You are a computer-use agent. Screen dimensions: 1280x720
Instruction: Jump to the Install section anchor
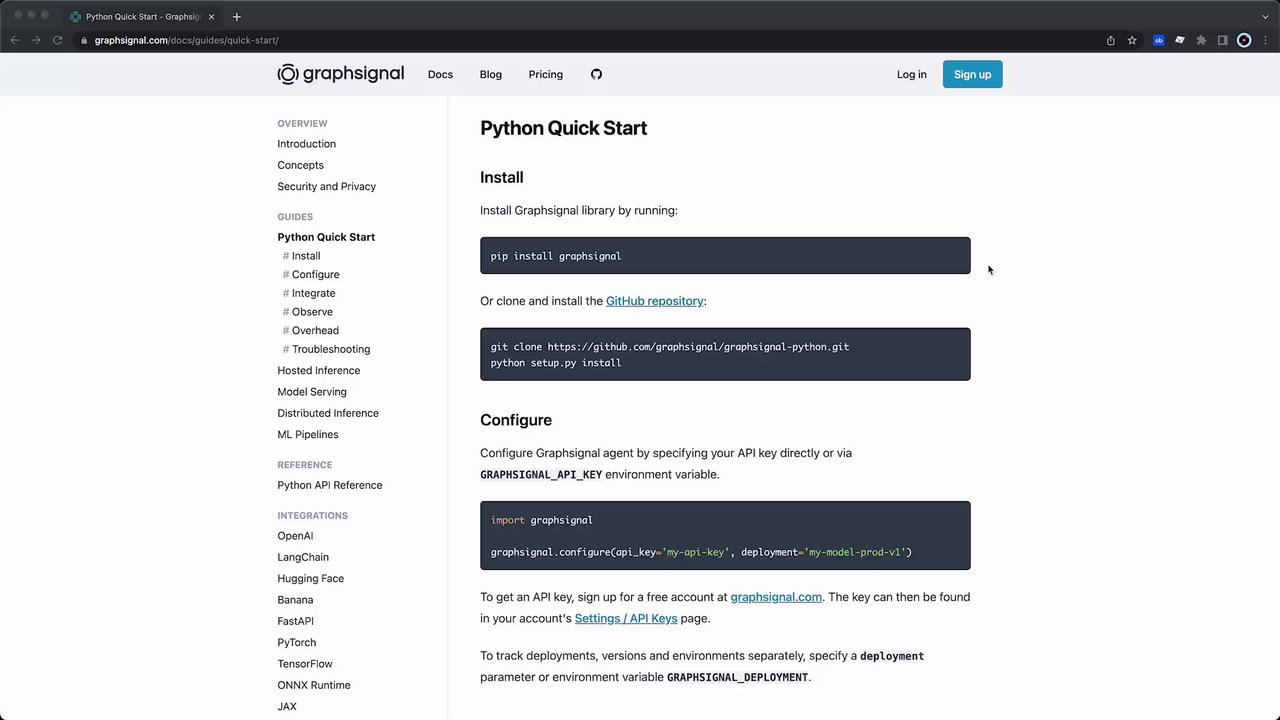[x=306, y=256]
